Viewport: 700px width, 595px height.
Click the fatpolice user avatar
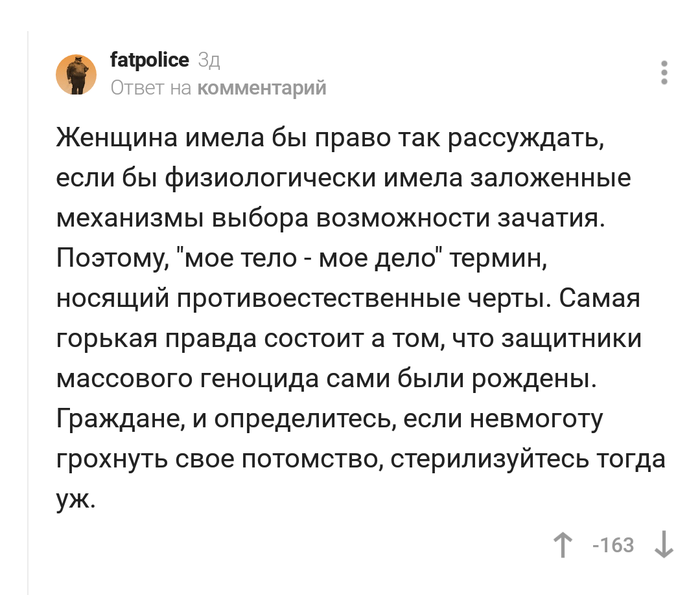coord(75,74)
